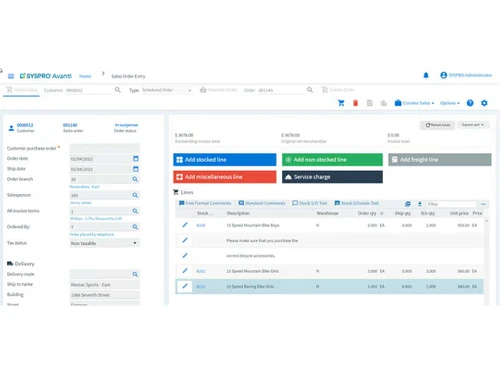Open the customer 0000012 link
The width and height of the screenshot is (500, 375).
25,125
